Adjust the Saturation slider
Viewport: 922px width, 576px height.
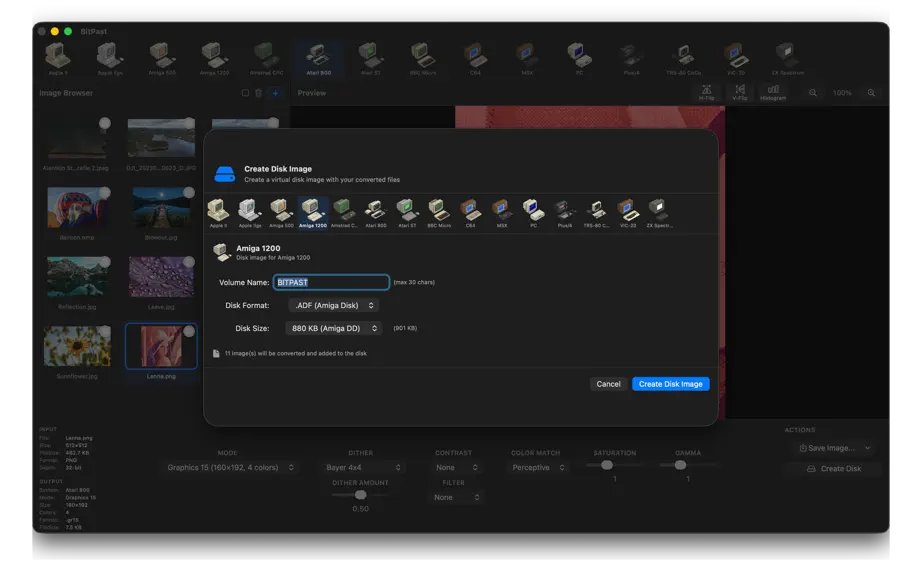[x=607, y=466]
